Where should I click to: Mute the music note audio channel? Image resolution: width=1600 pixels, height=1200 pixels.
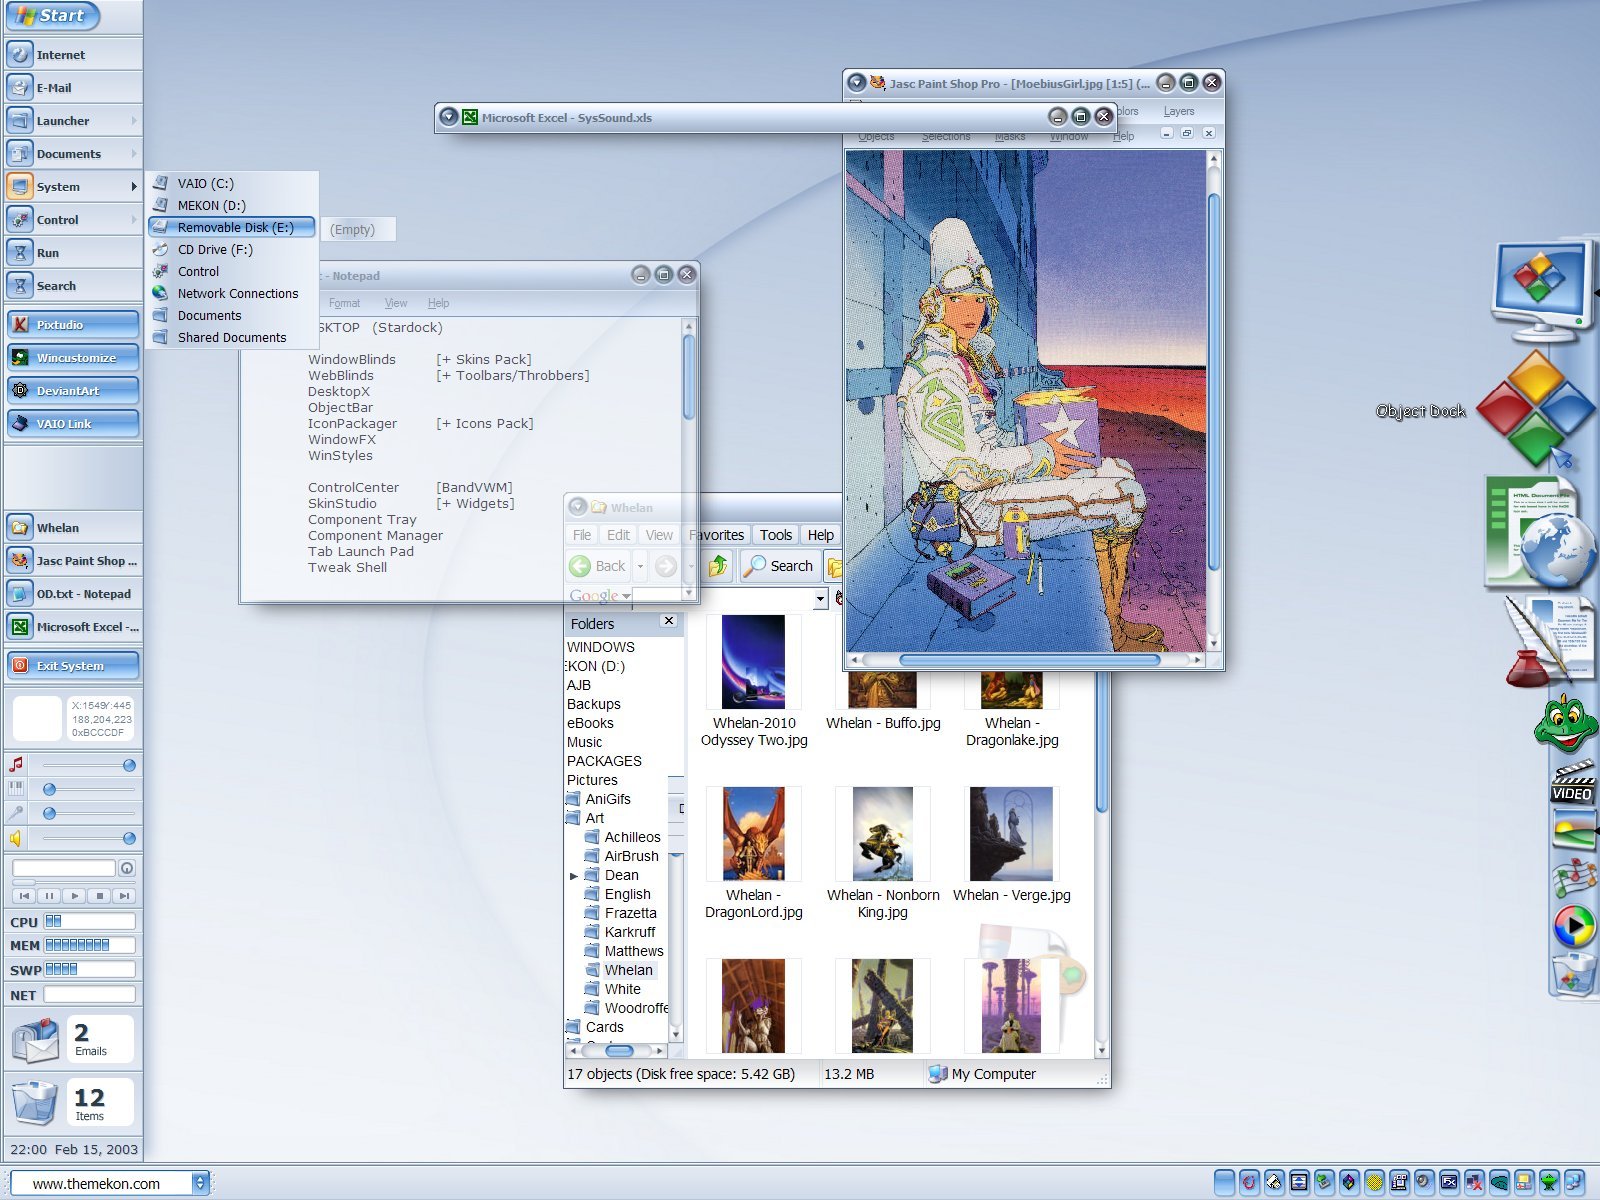coord(16,765)
